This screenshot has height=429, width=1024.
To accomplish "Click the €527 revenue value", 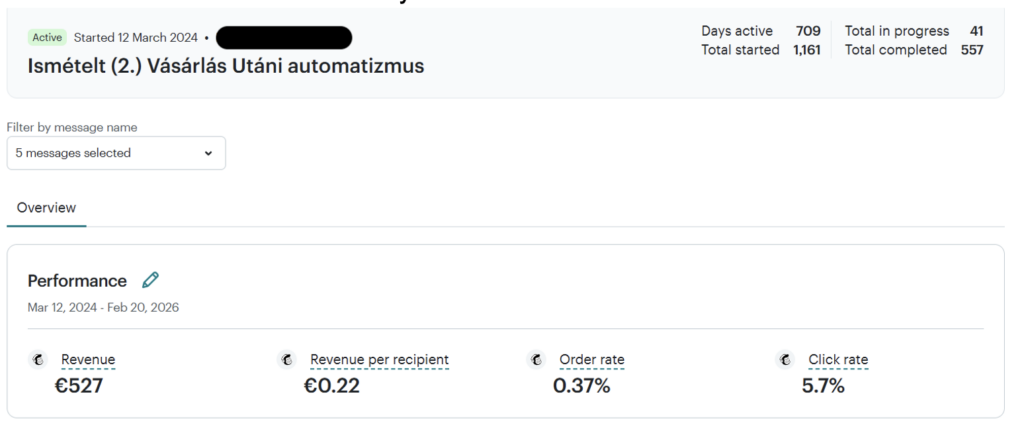I will (79, 385).
